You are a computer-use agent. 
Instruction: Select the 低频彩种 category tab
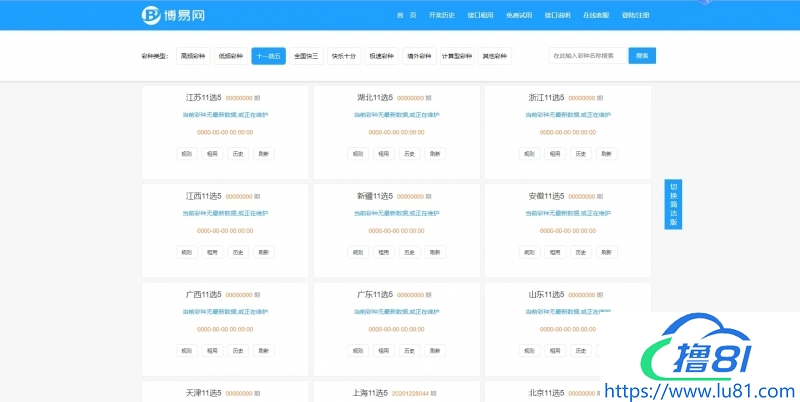[231, 57]
